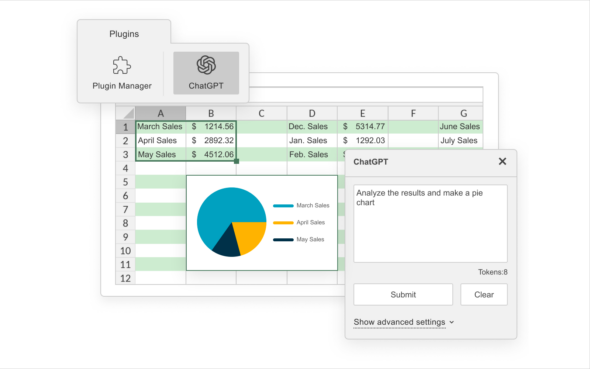Select column B header

211,113
